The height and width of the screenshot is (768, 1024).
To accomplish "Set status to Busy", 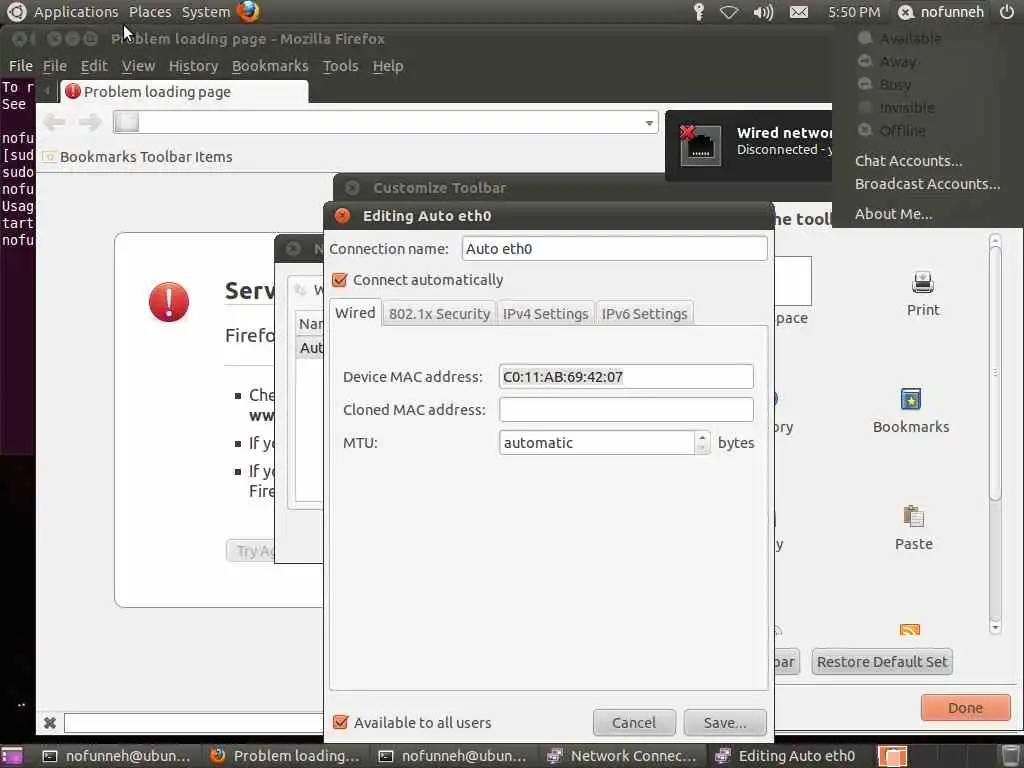I will pos(895,84).
